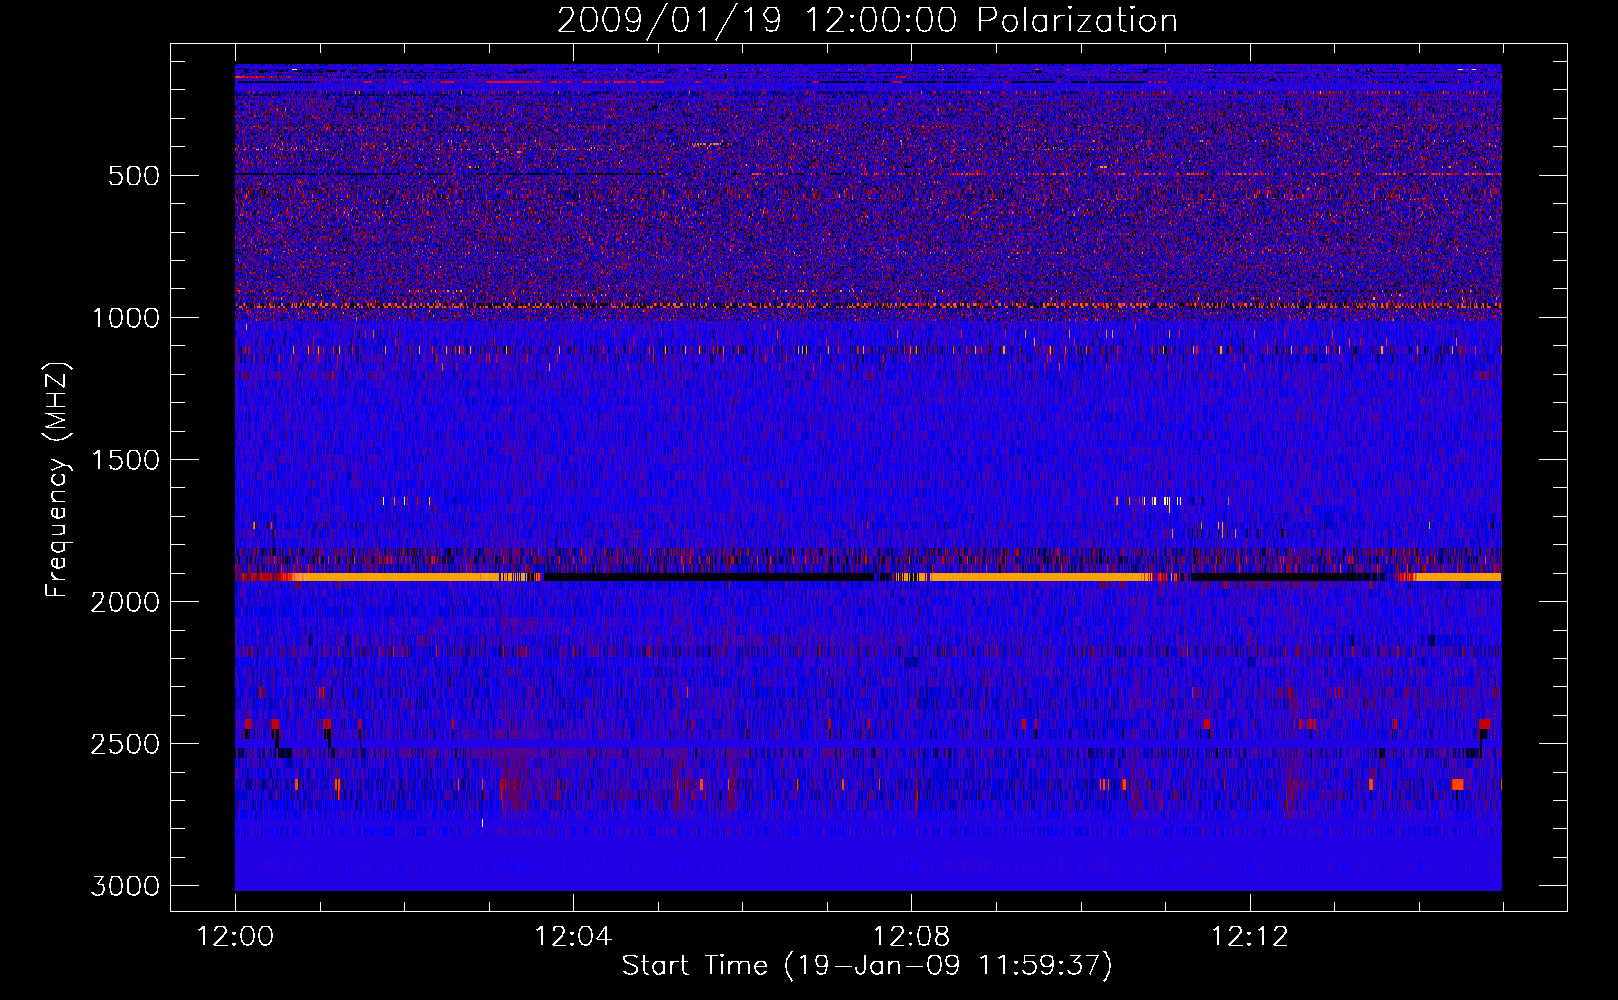Select the 500 tick label on the frequency axis
This screenshot has height=1000, width=1618.
point(134,176)
